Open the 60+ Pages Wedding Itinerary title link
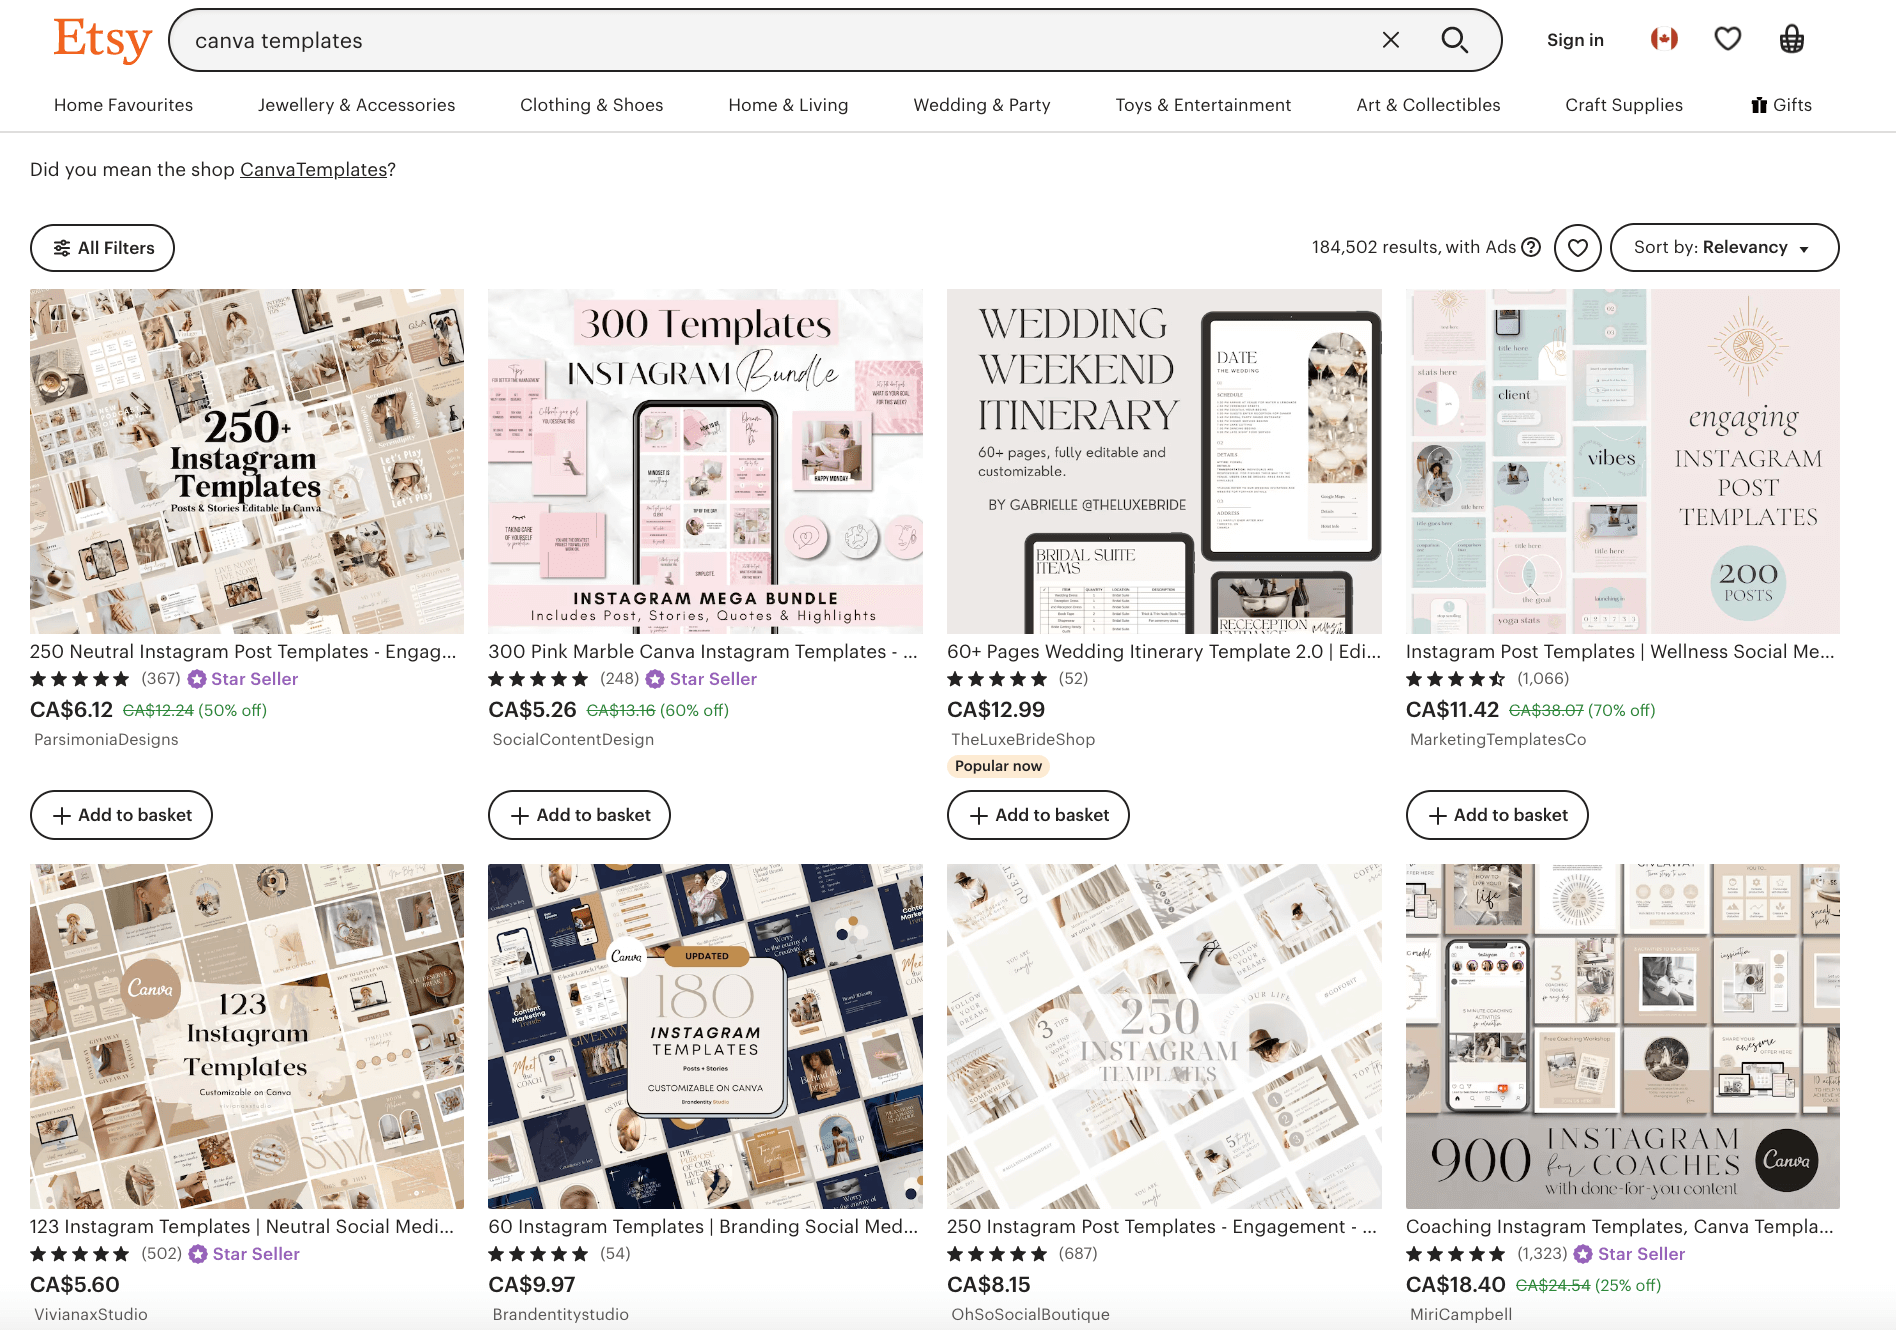 pos(1164,652)
